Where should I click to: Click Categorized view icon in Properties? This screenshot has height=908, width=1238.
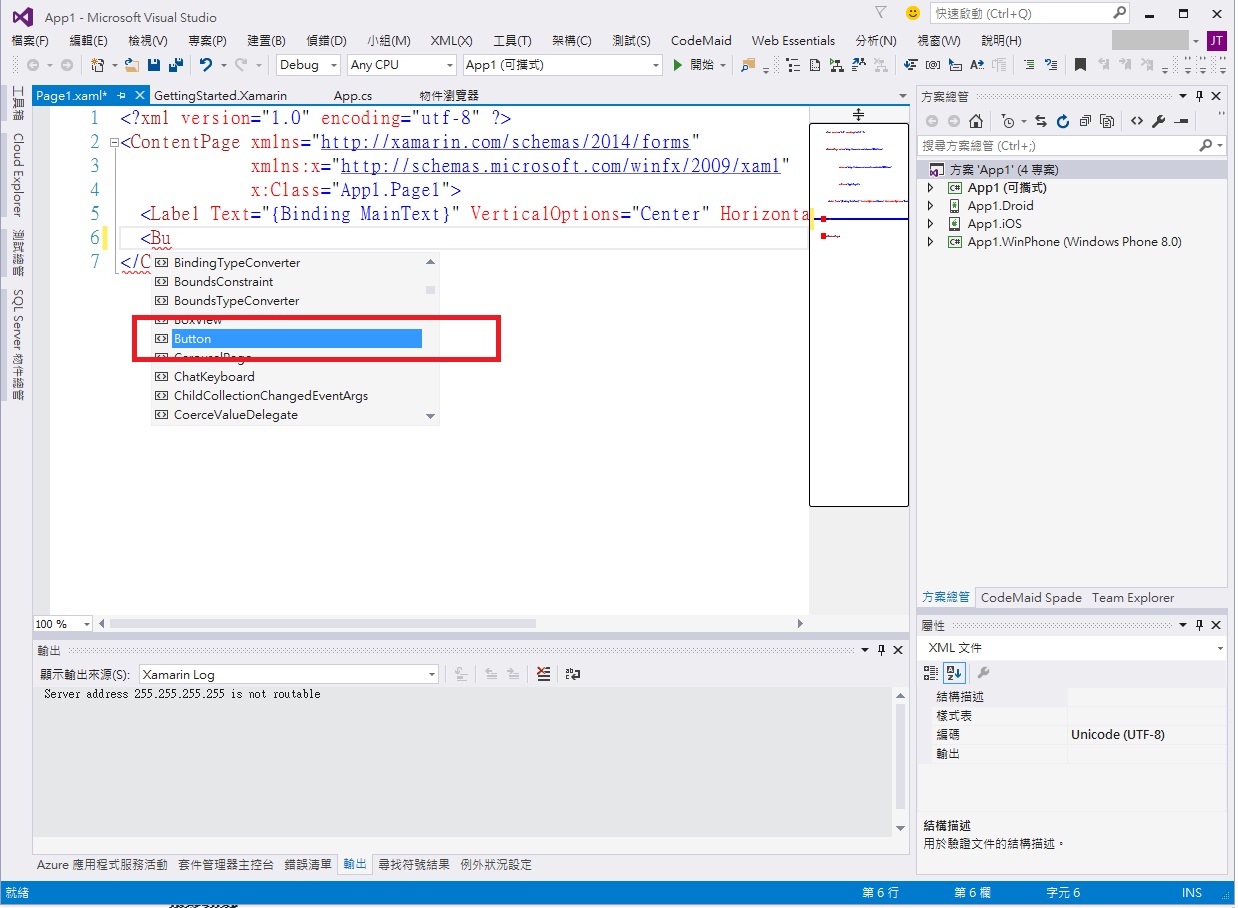tap(931, 673)
